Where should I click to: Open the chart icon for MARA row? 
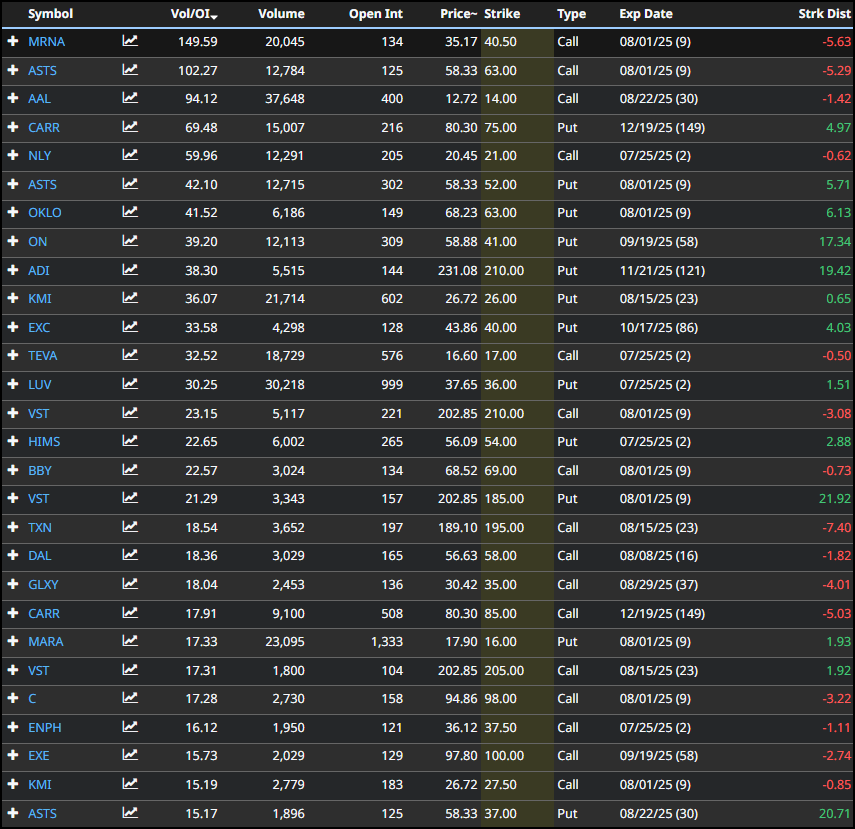click(130, 641)
